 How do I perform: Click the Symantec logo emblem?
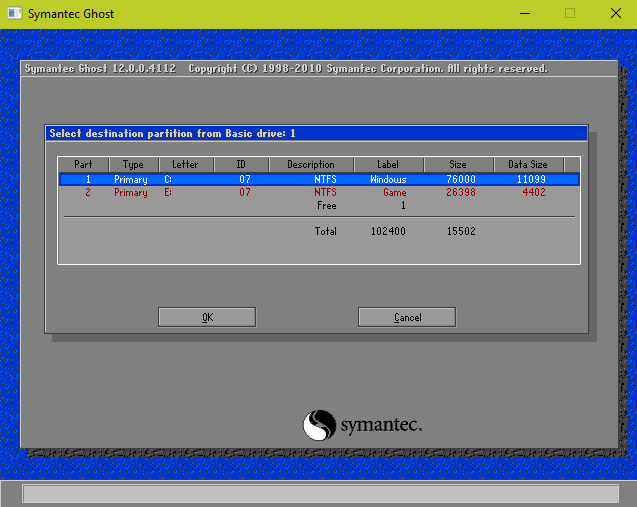pyautogui.click(x=319, y=425)
